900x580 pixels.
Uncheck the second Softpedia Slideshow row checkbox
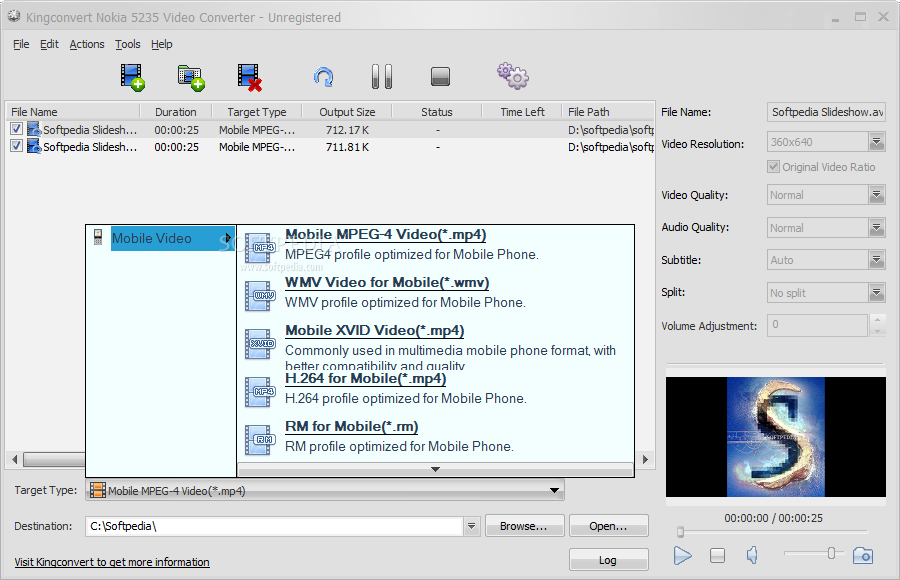pos(16,146)
